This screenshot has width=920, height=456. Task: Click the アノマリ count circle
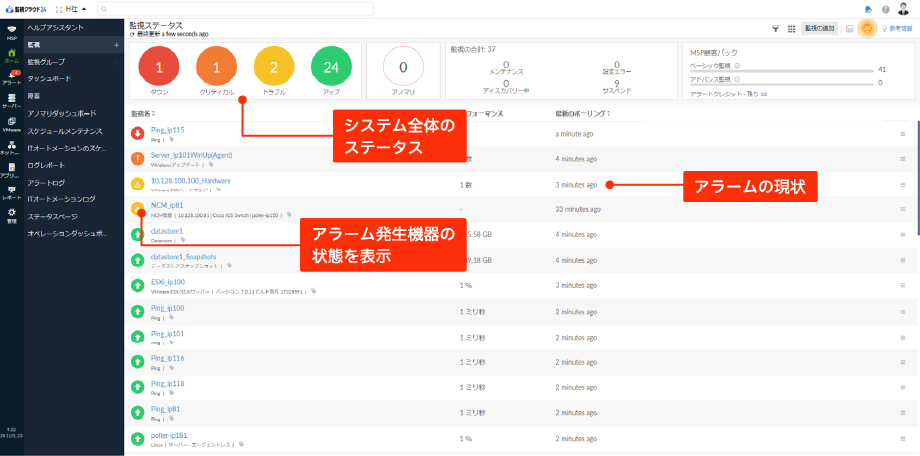403,67
